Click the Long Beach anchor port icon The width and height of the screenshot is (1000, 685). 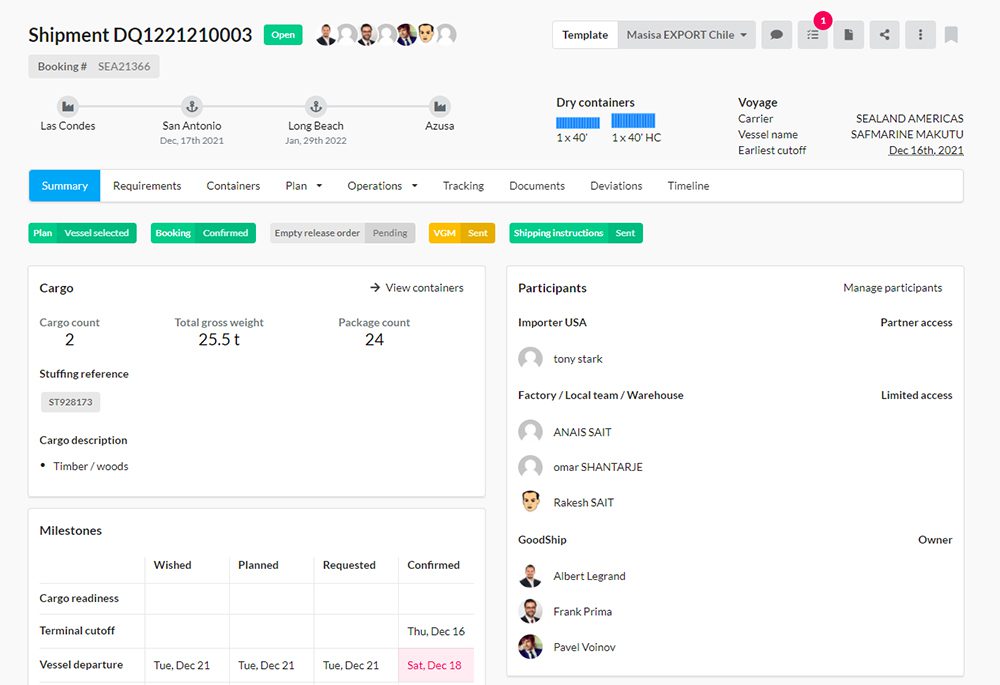(316, 106)
